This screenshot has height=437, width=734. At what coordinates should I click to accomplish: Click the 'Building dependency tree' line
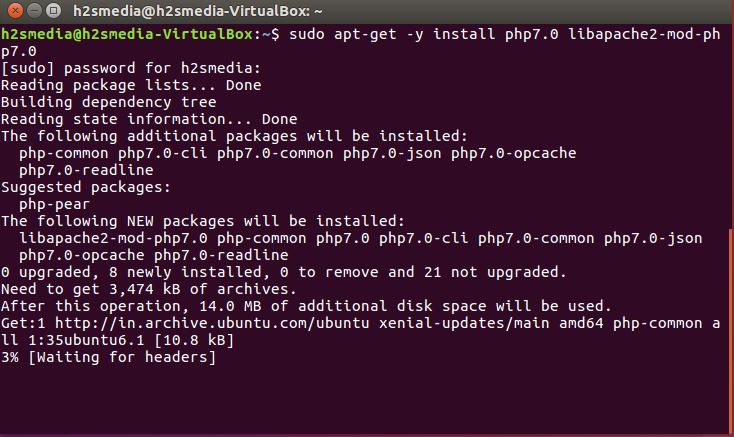109,102
